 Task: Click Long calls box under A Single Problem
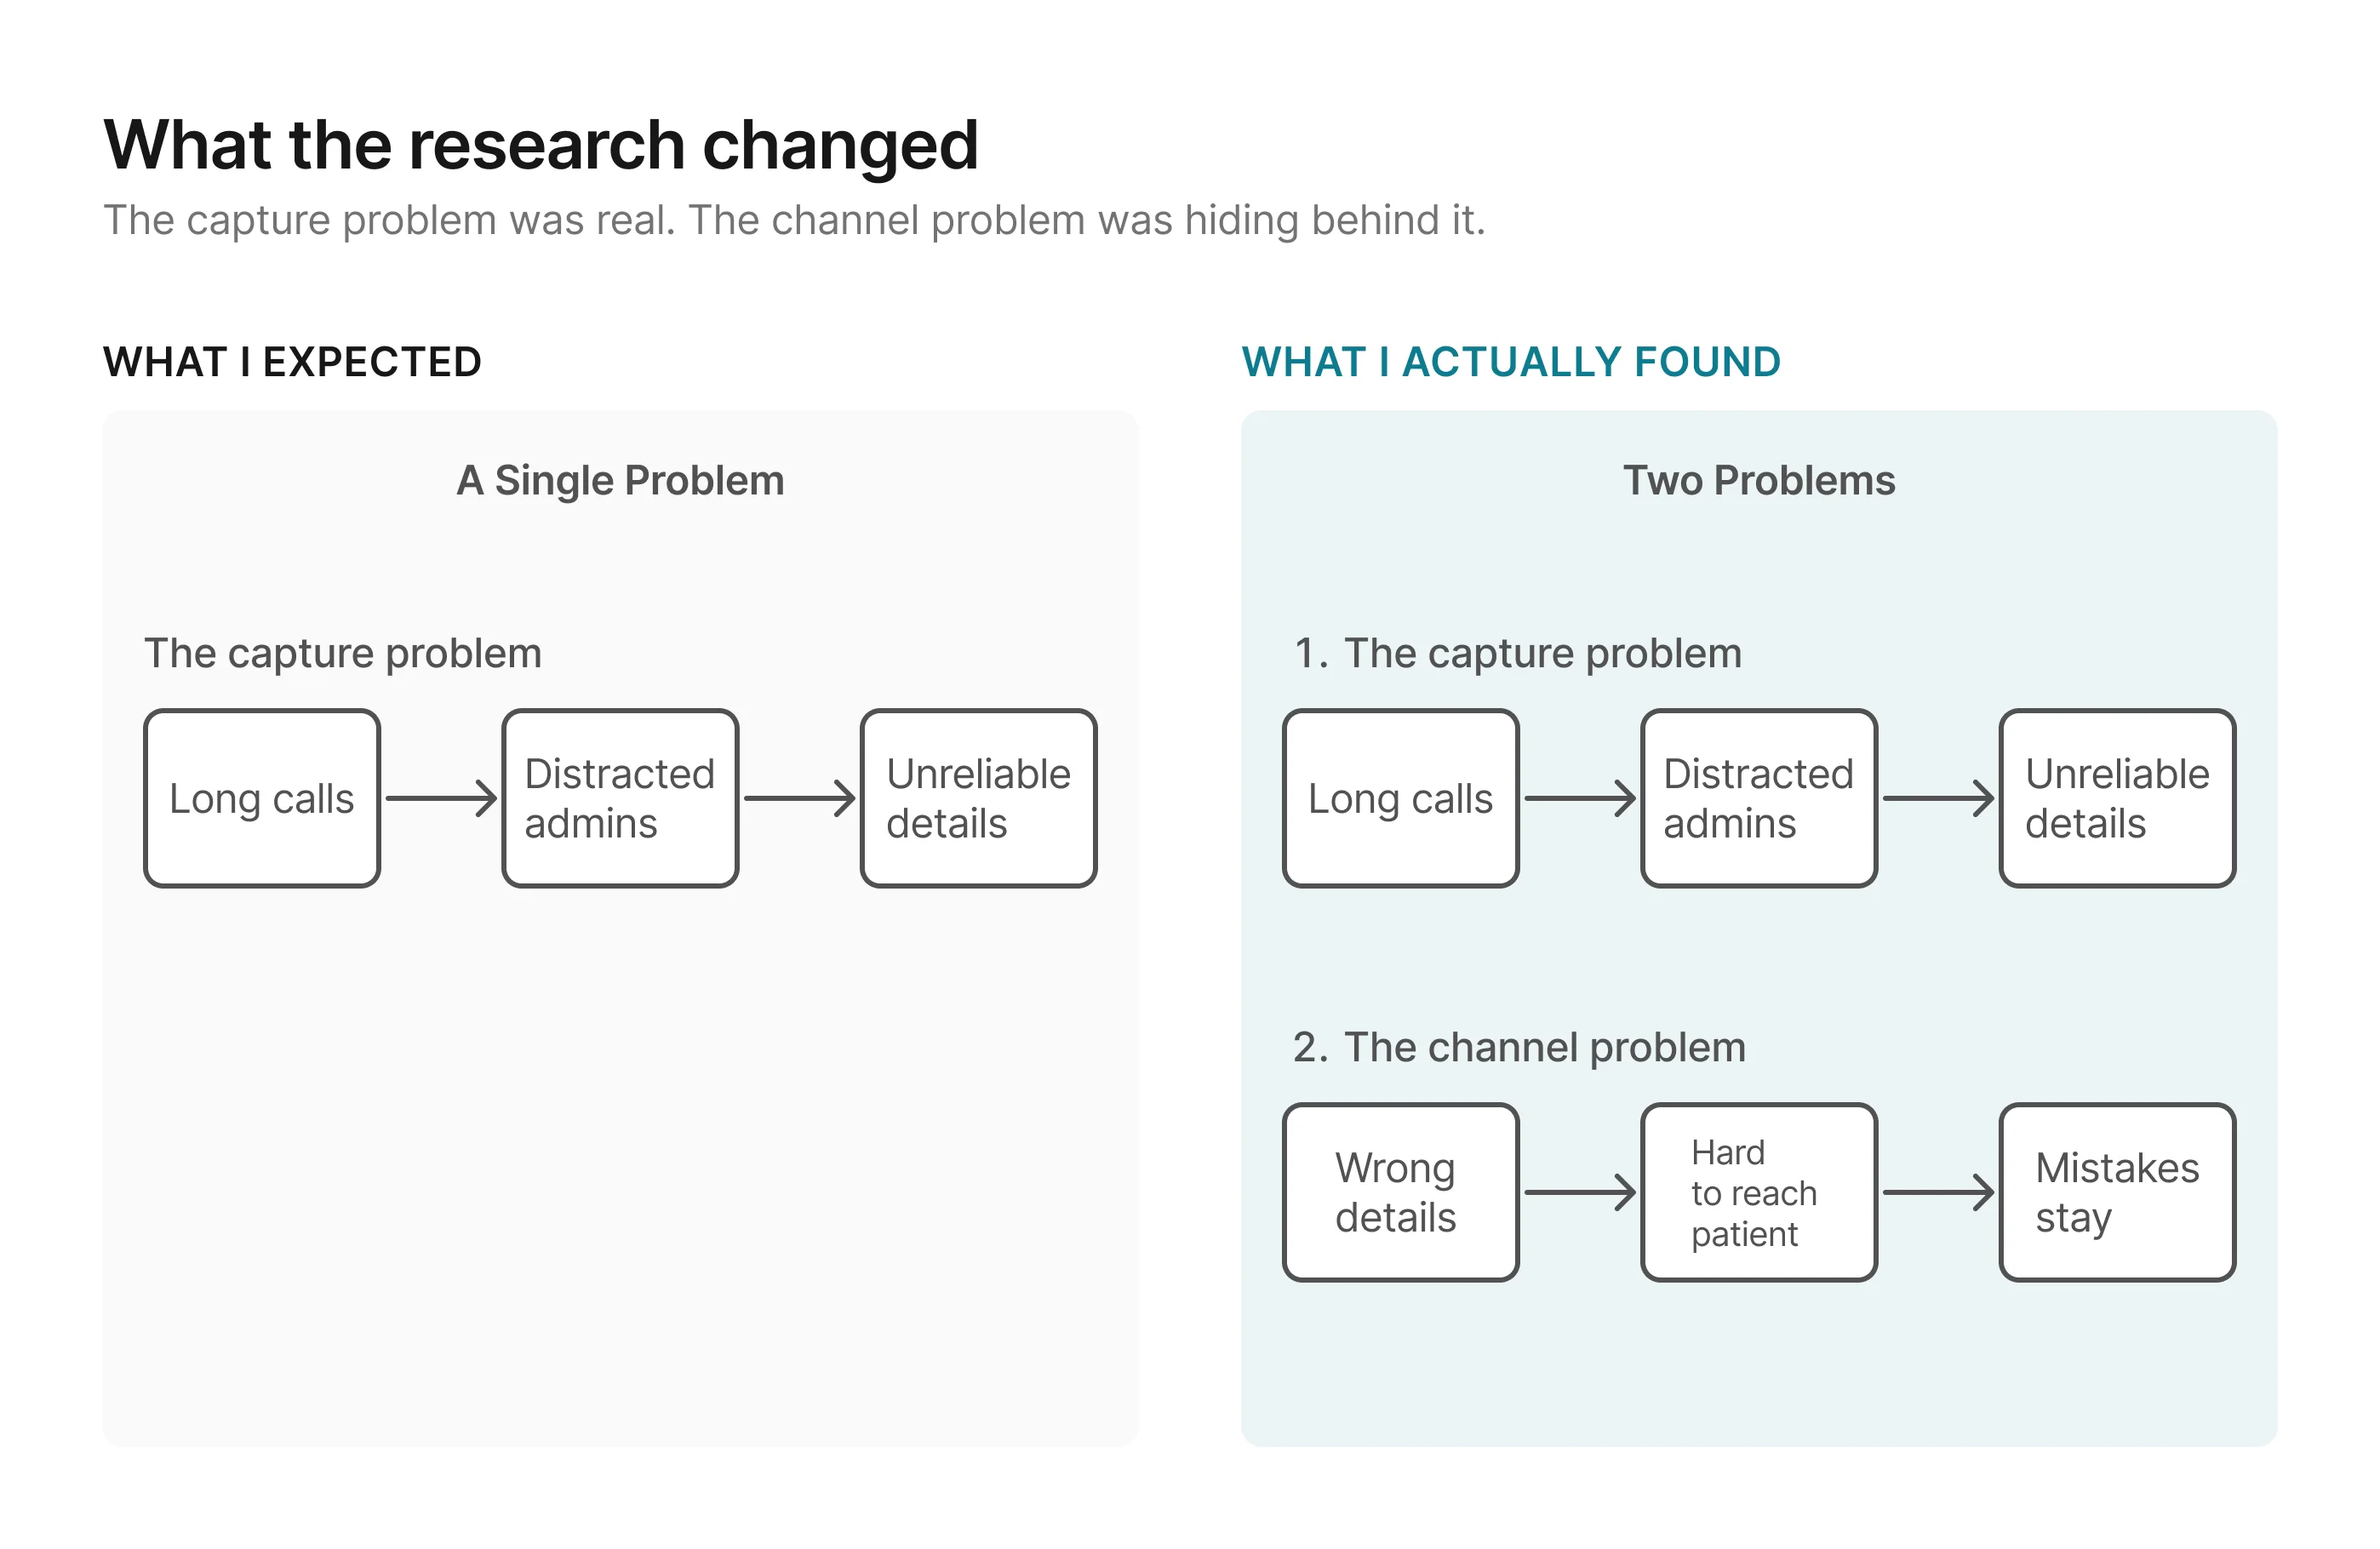tap(262, 798)
